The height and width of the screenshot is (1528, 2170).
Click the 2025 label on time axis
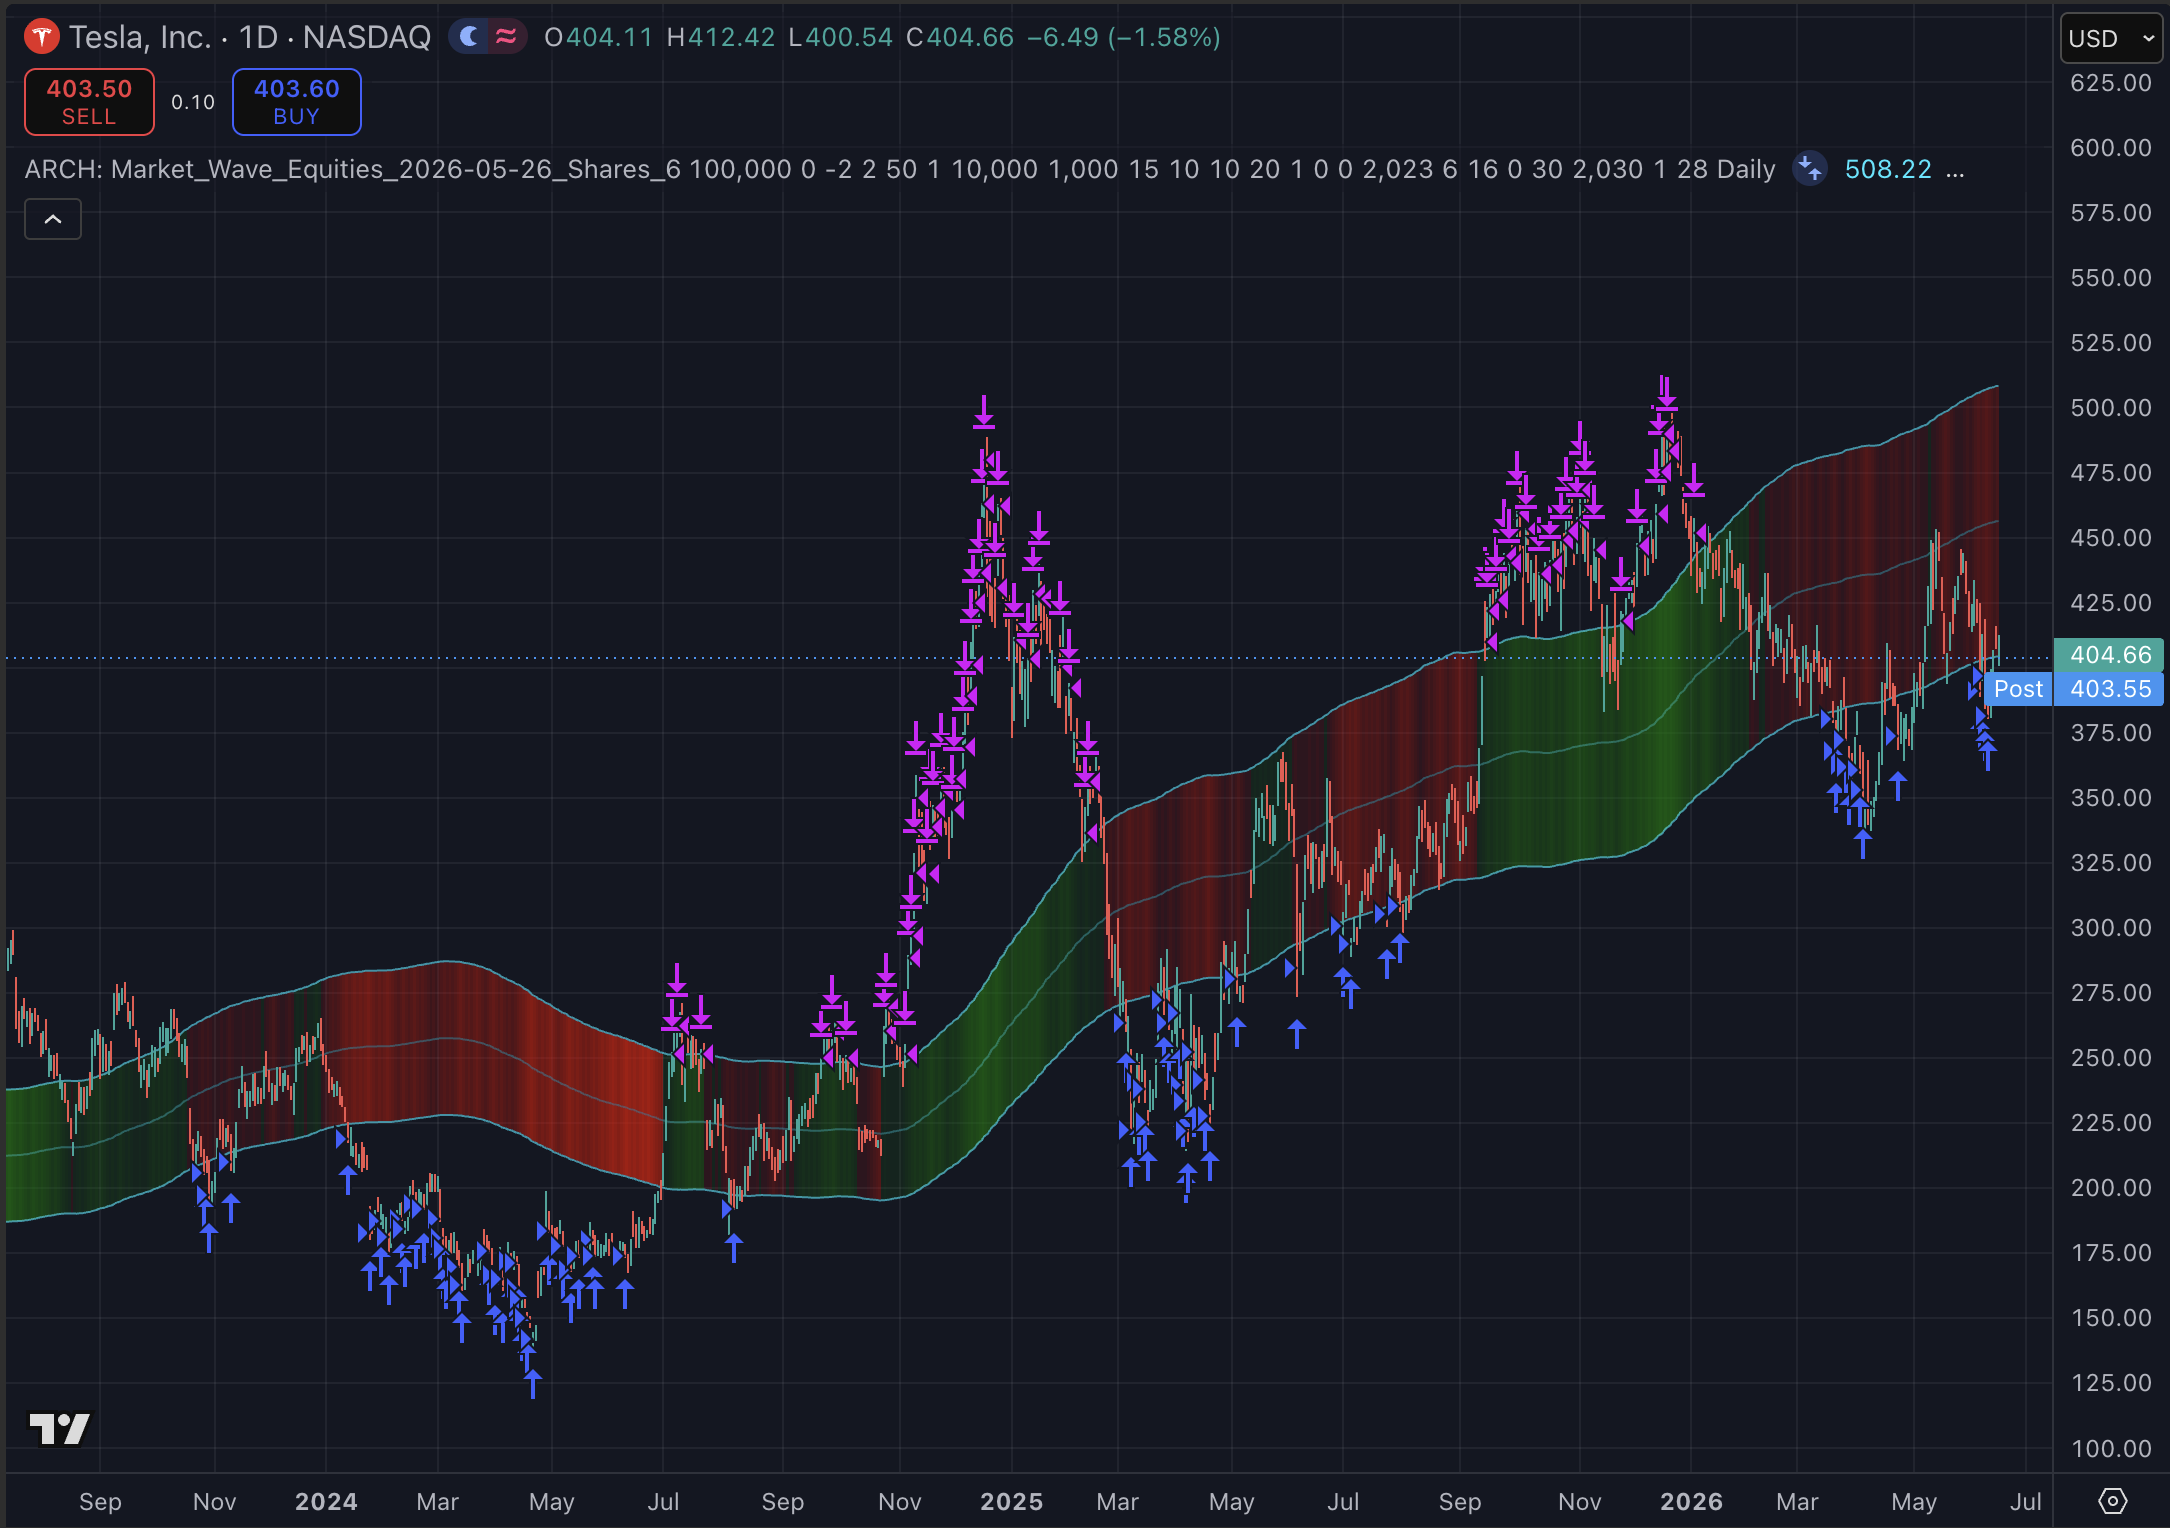(1011, 1502)
